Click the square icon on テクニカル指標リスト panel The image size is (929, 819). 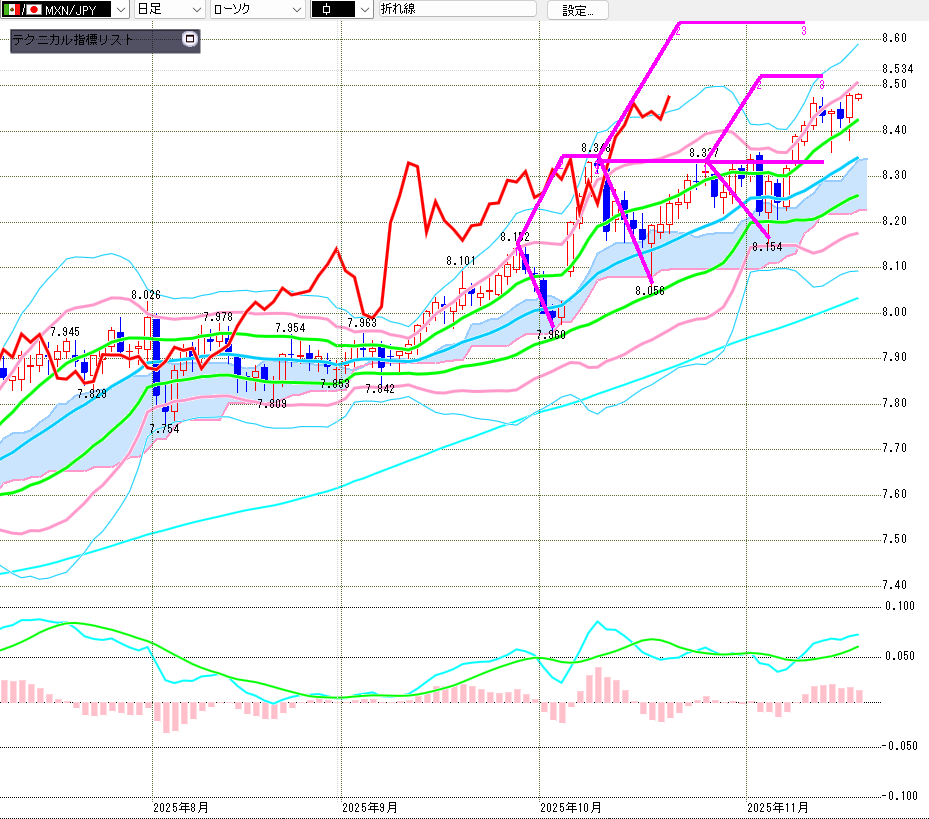tap(189, 40)
